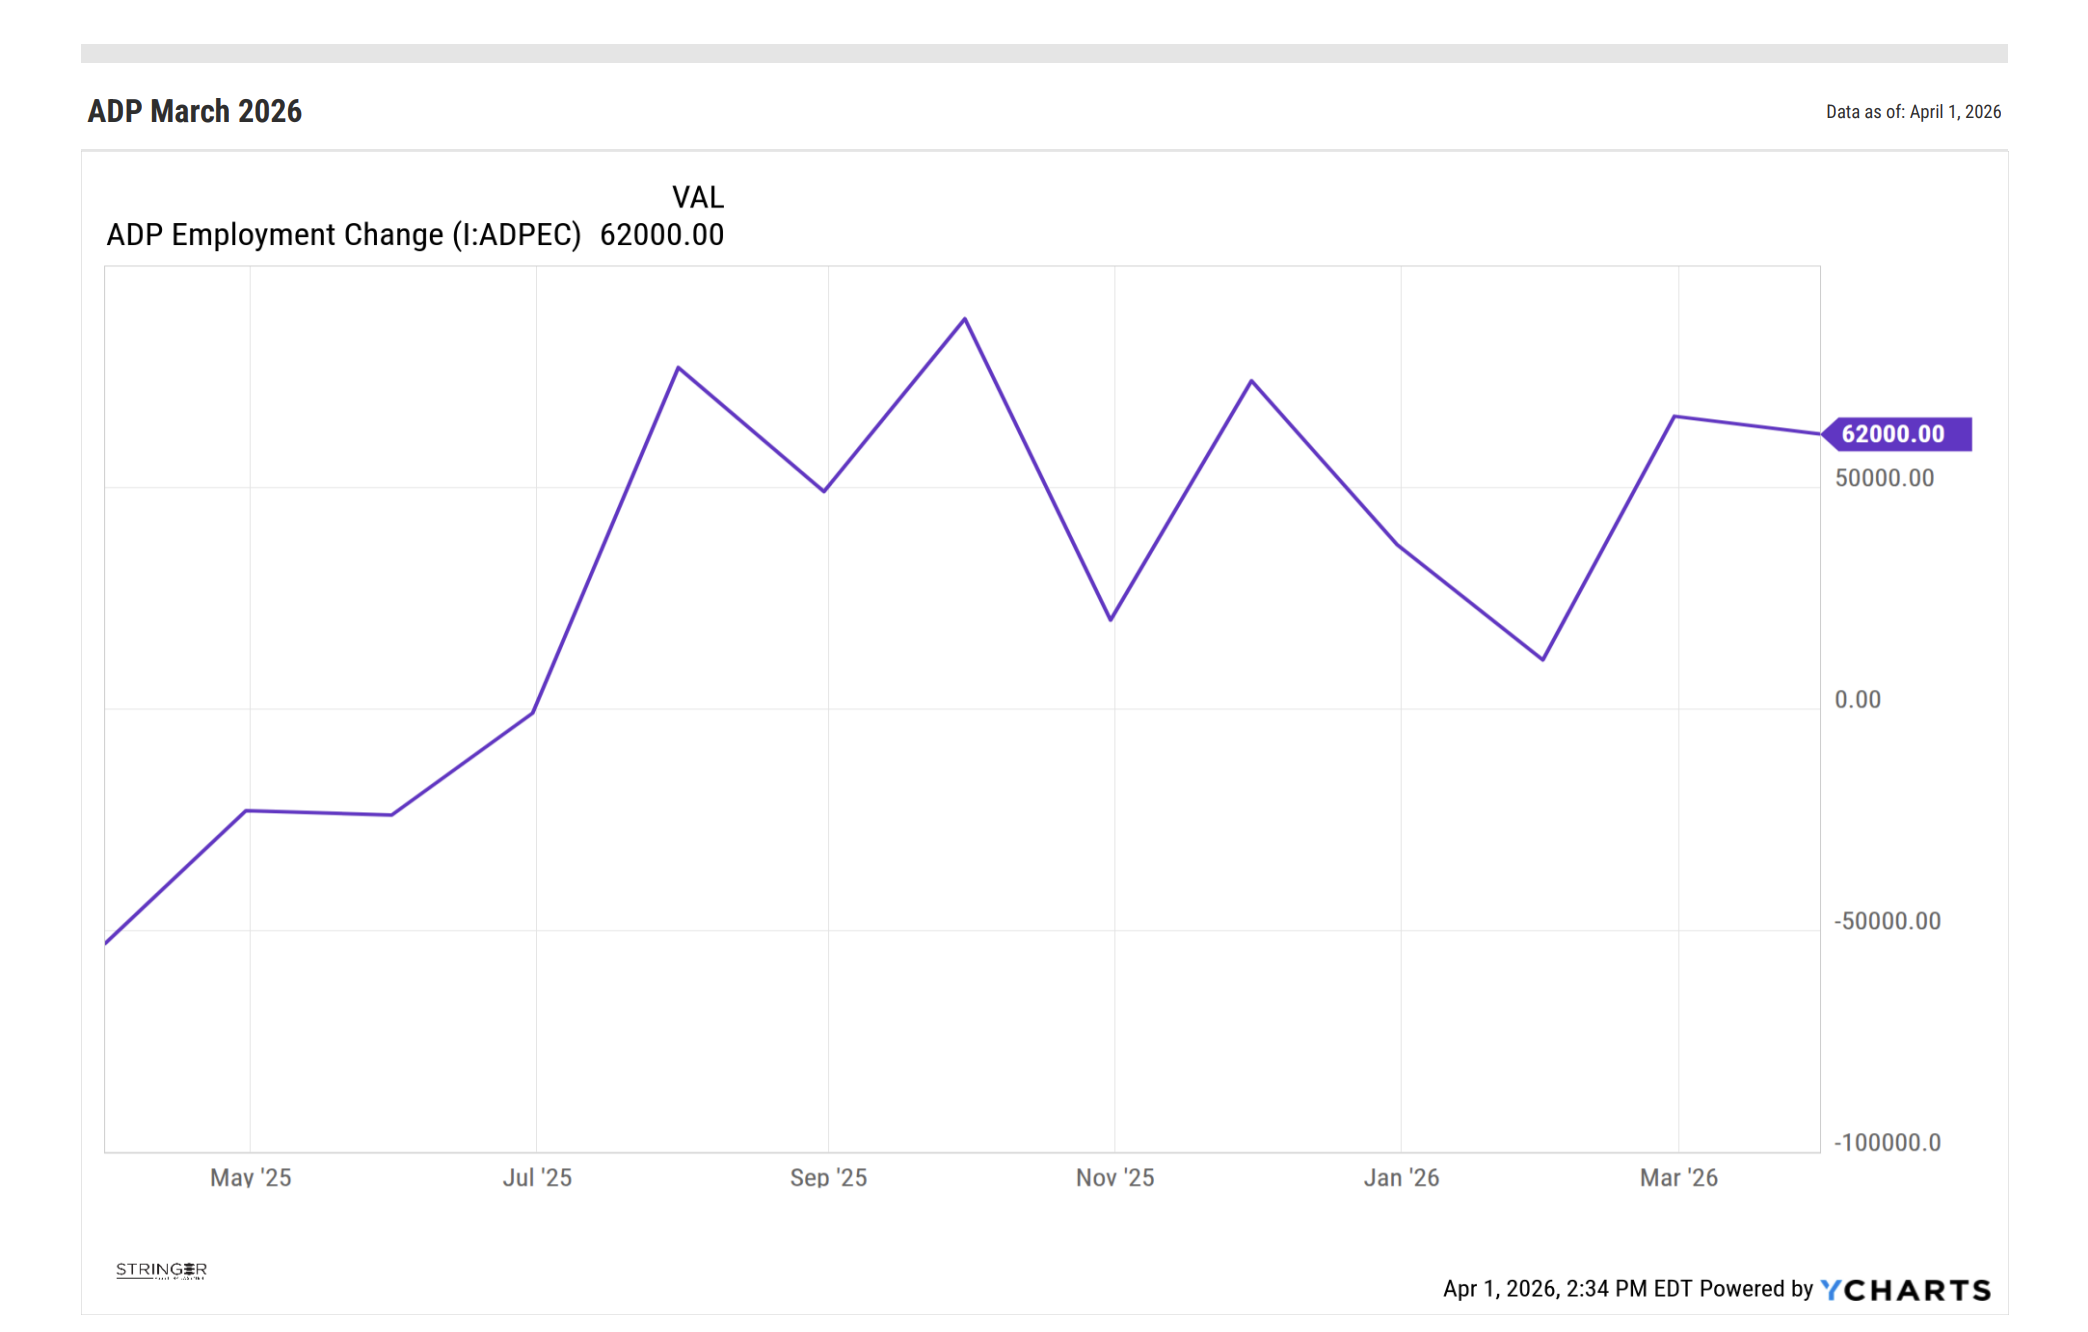Click the legend value 62000.00

pyautogui.click(x=661, y=235)
